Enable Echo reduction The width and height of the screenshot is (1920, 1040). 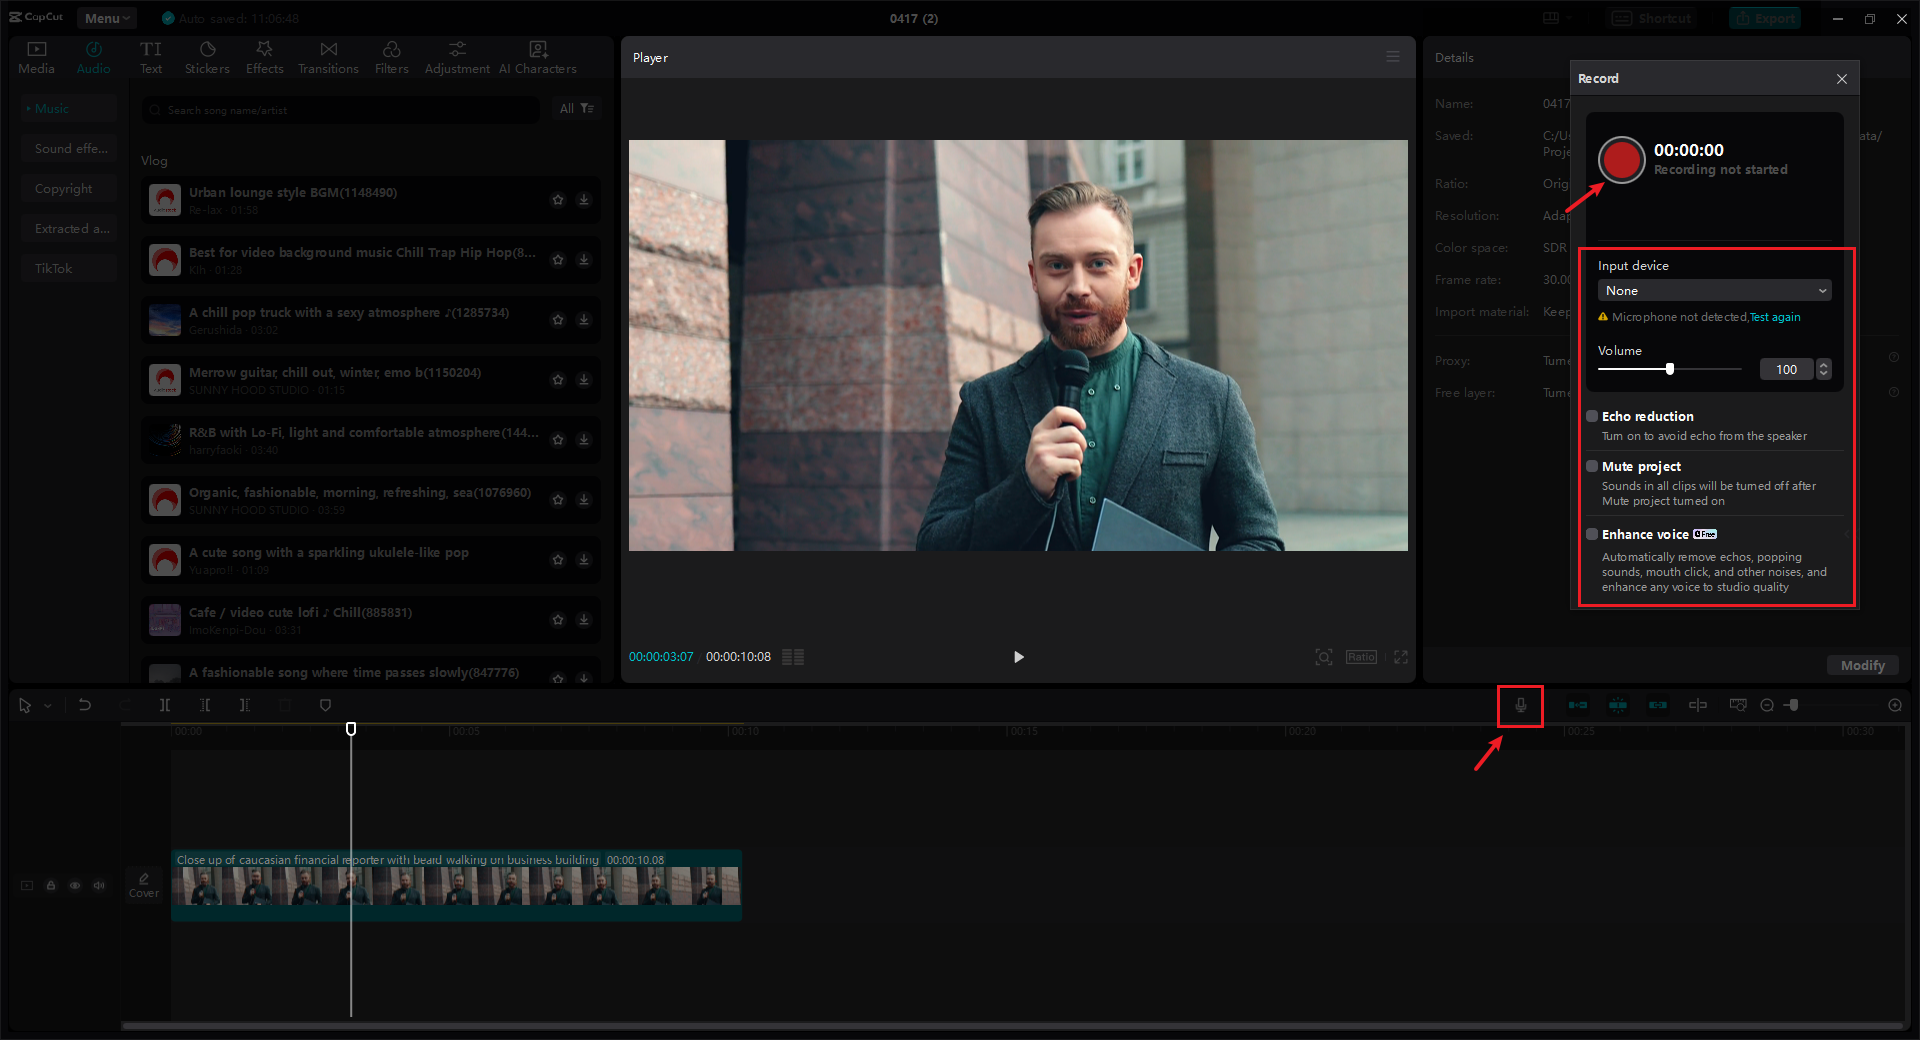[x=1592, y=416]
